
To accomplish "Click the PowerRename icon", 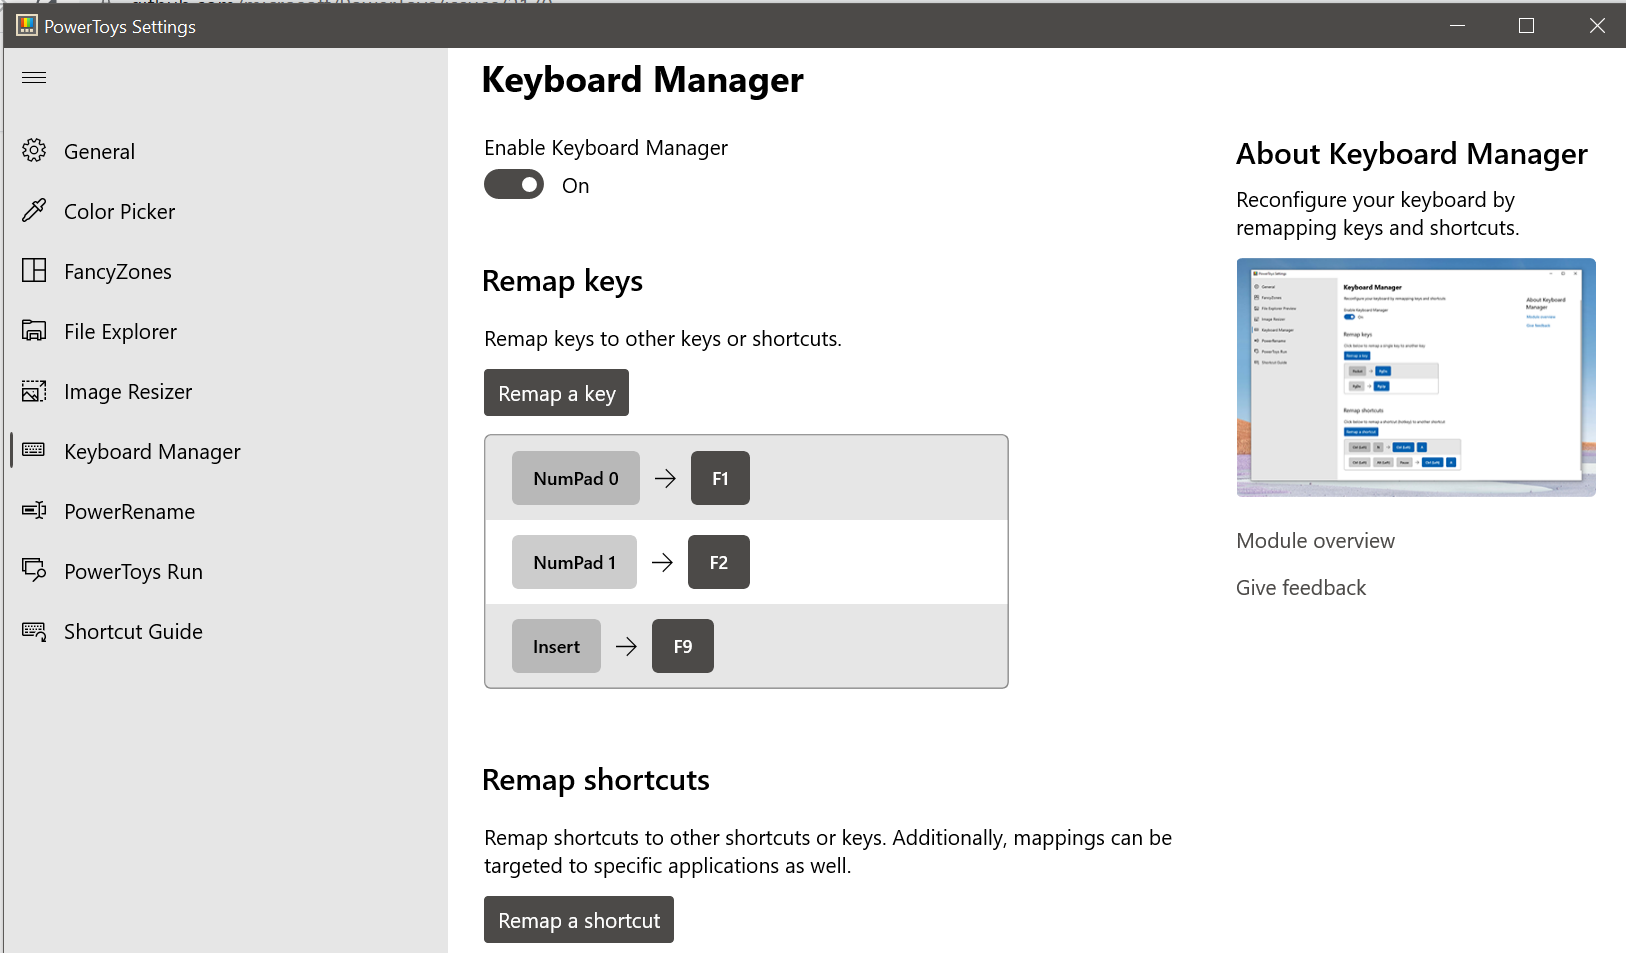I will [34, 510].
